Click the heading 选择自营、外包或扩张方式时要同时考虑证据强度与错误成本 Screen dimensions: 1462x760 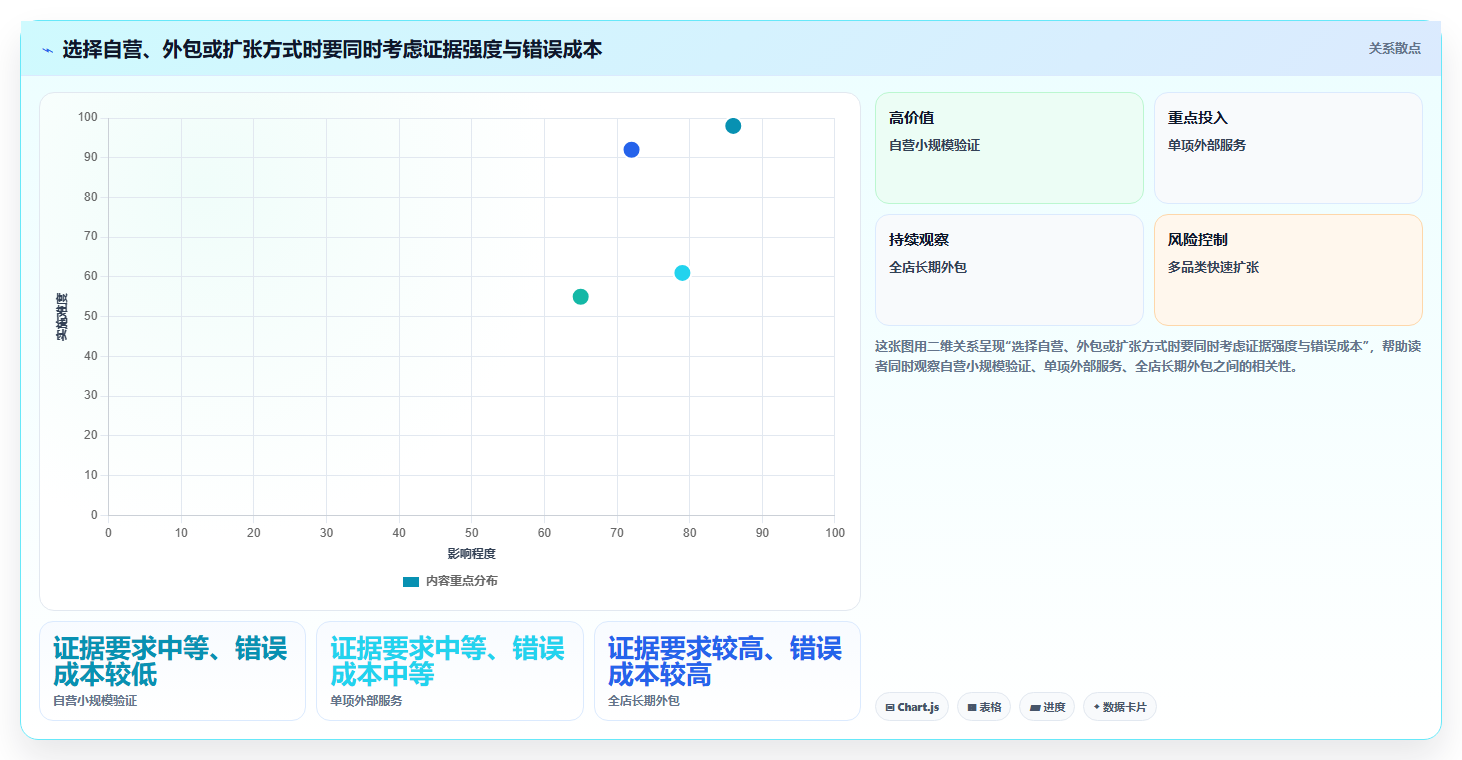click(332, 49)
